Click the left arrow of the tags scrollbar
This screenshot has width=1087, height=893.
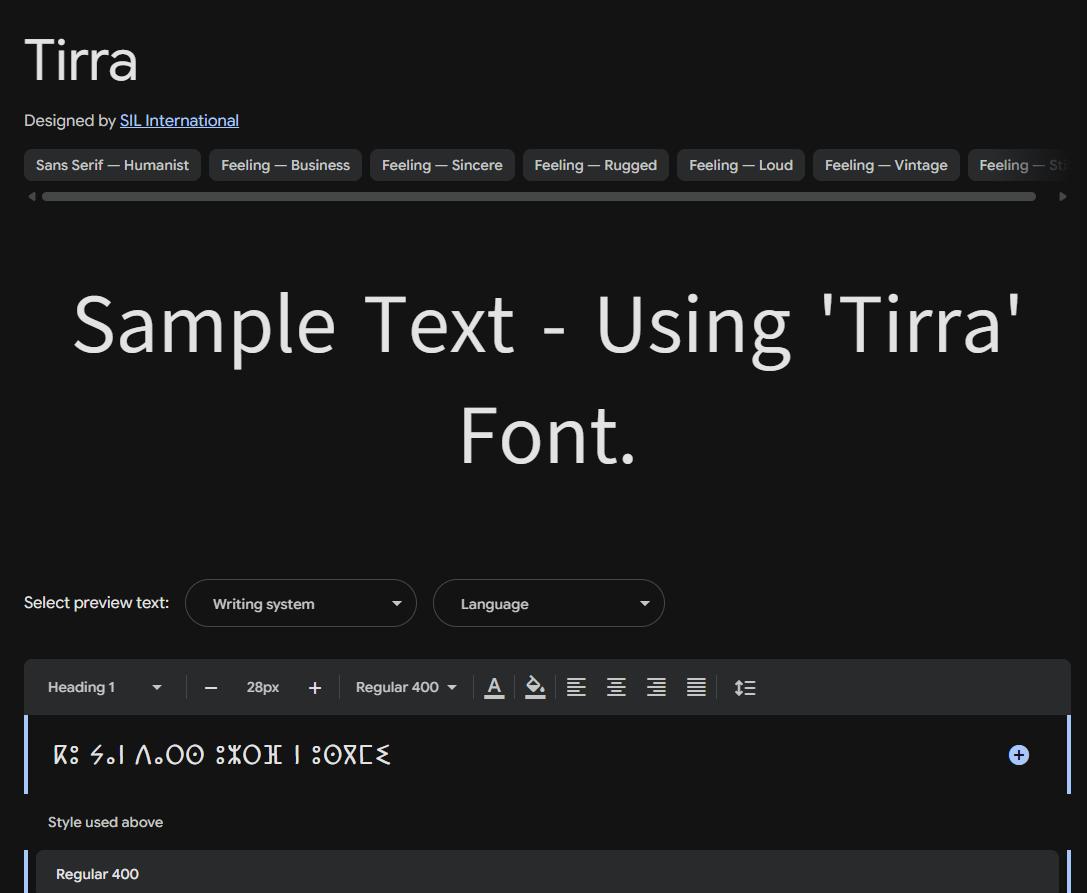(31, 197)
